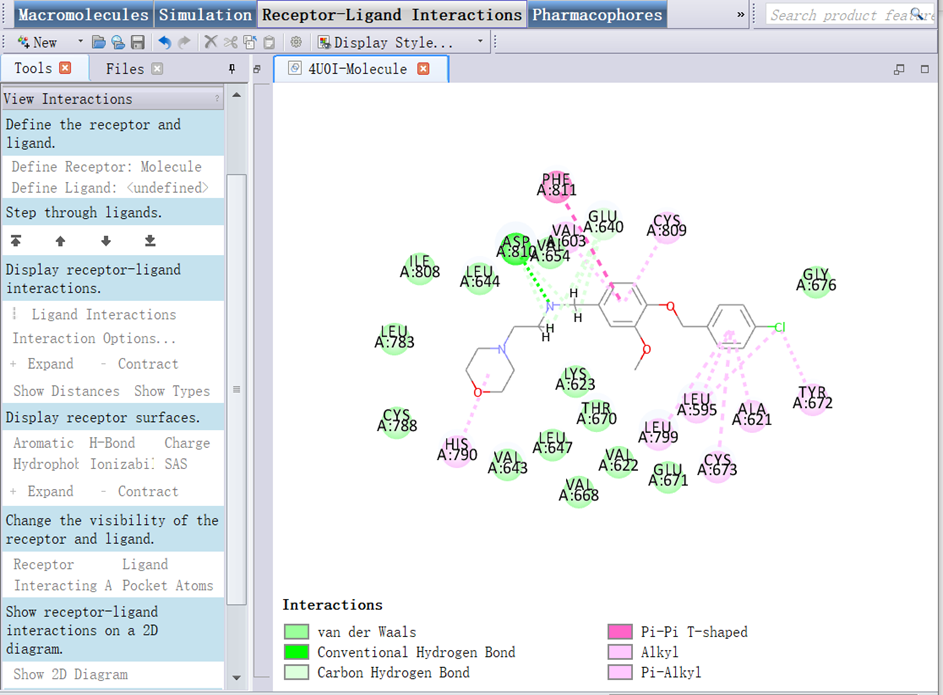The width and height of the screenshot is (943, 695).
Task: Open the Display Style dropdown arrow
Action: [x=480, y=42]
